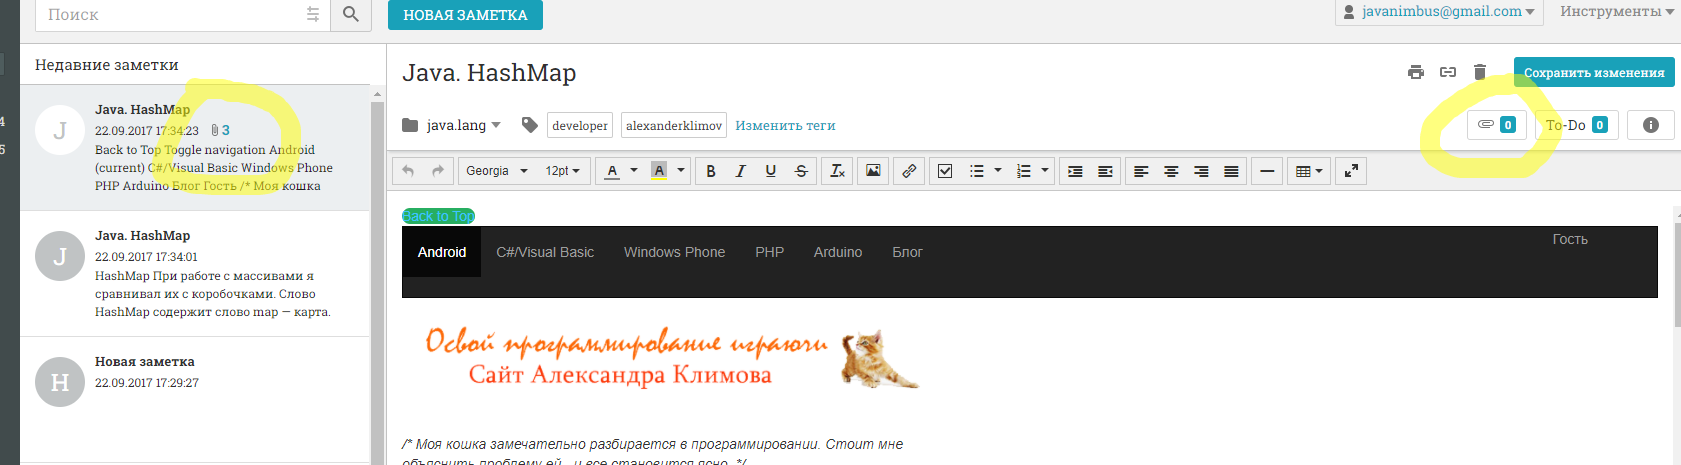Viewport: 1681px width, 465px height.
Task: Run search with magnifier icon
Action: pyautogui.click(x=351, y=14)
